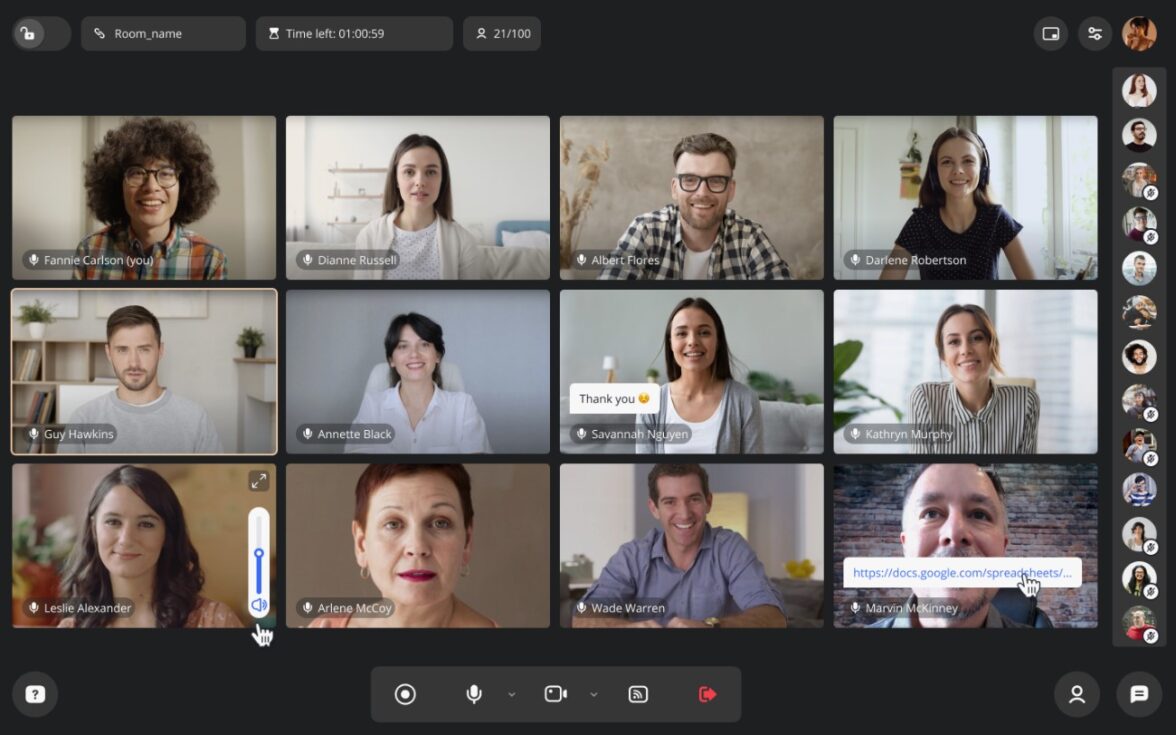Screen dimensions: 1176x735
Task: Show the participants panel
Action: tap(1077, 694)
